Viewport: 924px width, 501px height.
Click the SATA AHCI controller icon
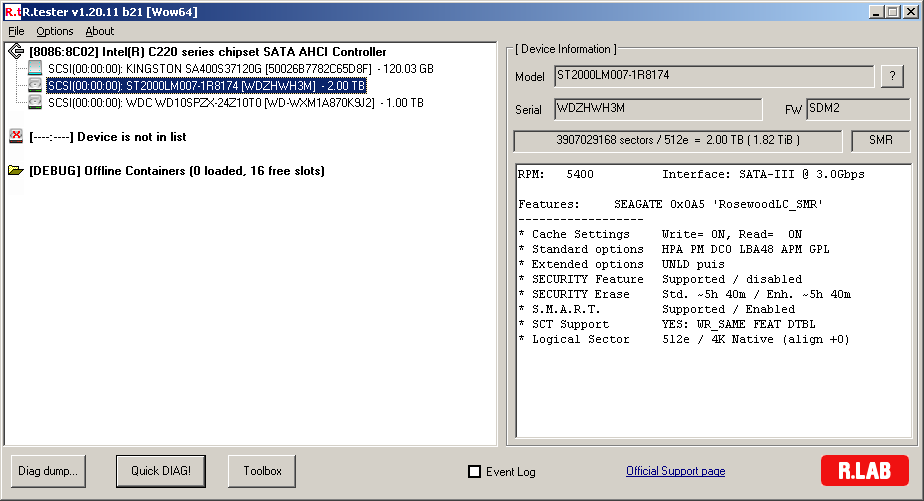pyautogui.click(x=16, y=51)
